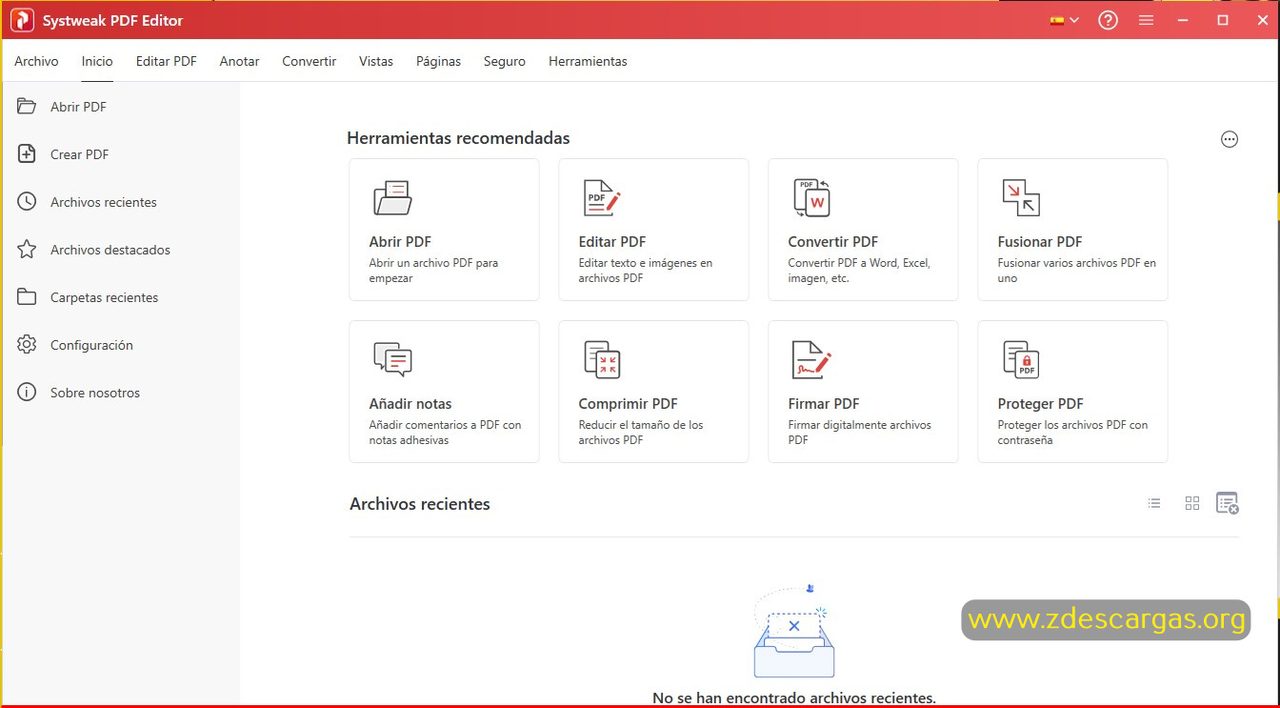Open Carpetas recientes in sidebar
This screenshot has height=708, width=1280.
click(x=104, y=298)
